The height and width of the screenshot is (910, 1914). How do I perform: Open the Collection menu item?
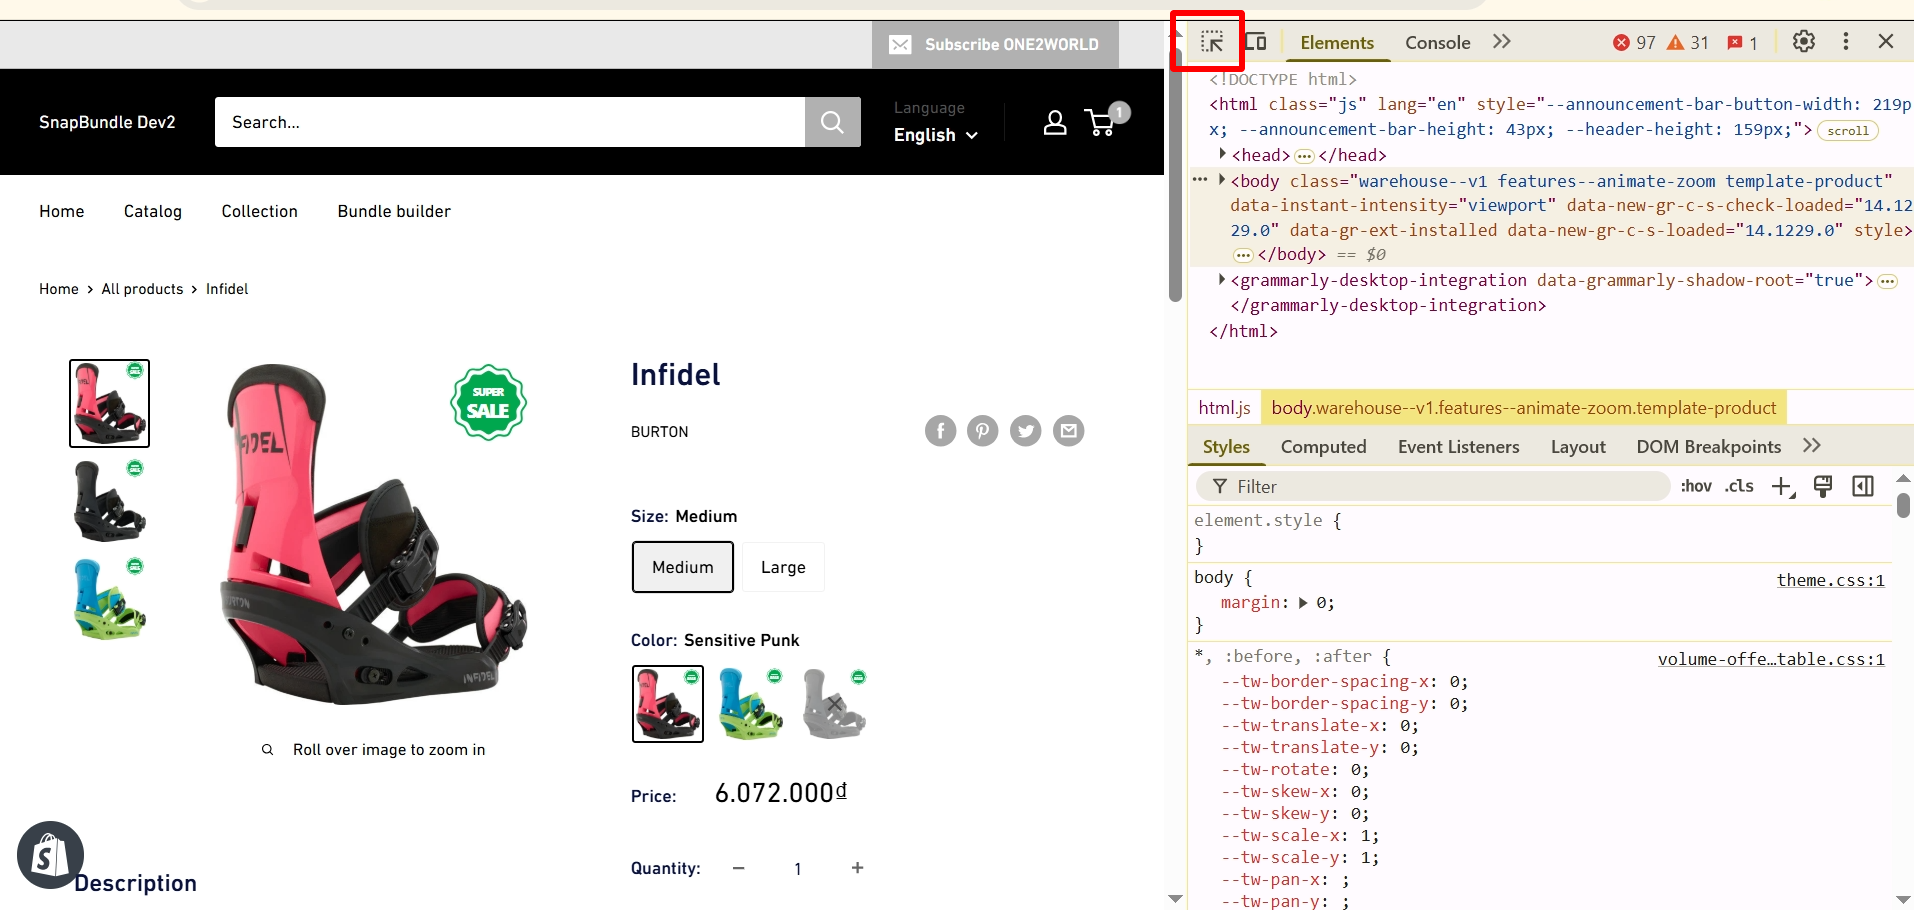[x=260, y=211]
